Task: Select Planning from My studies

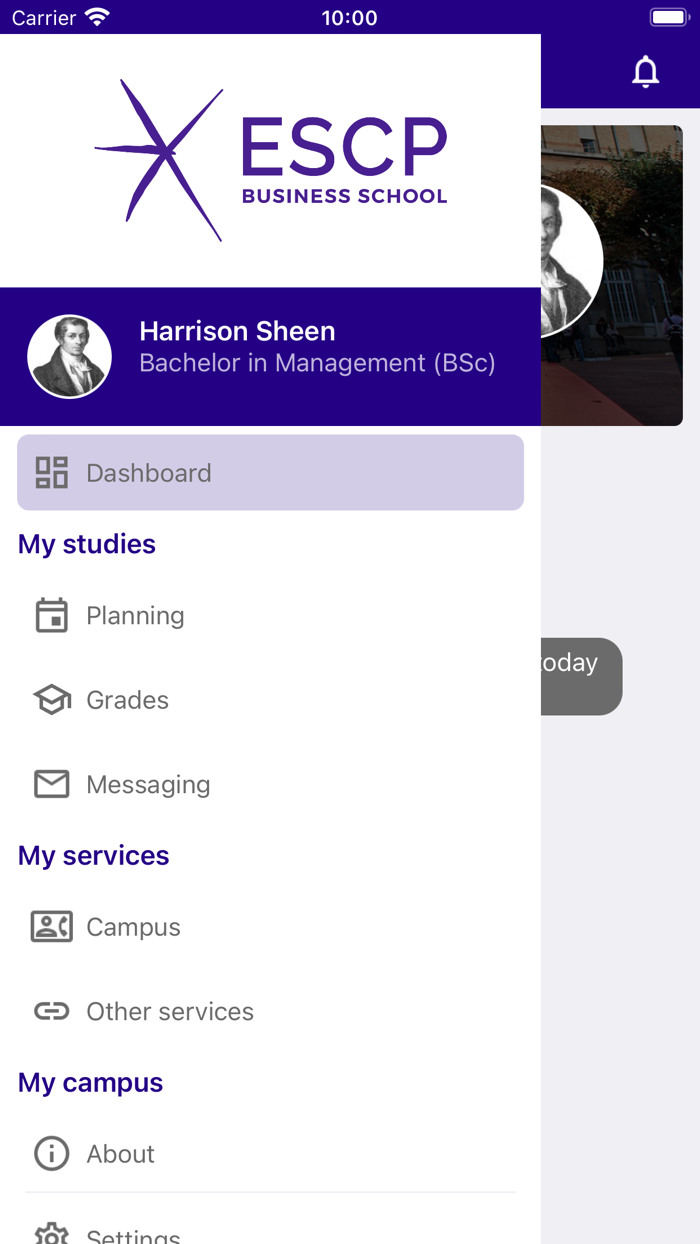Action: (x=135, y=615)
